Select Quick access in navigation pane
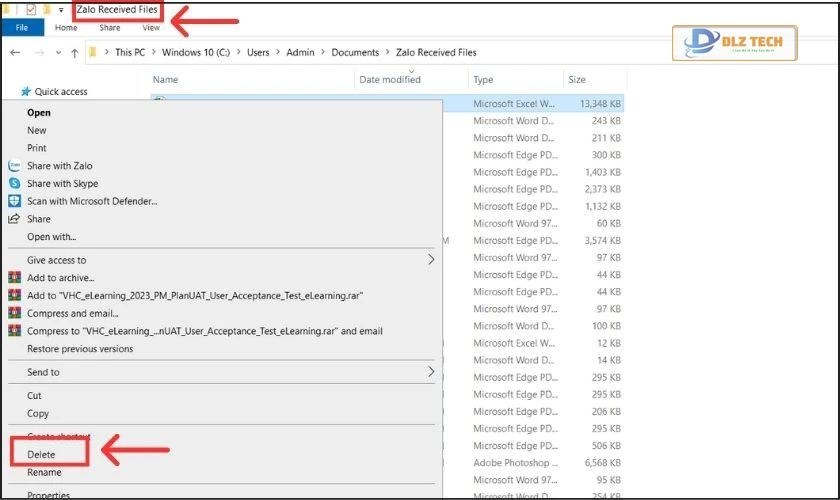 click(x=61, y=92)
